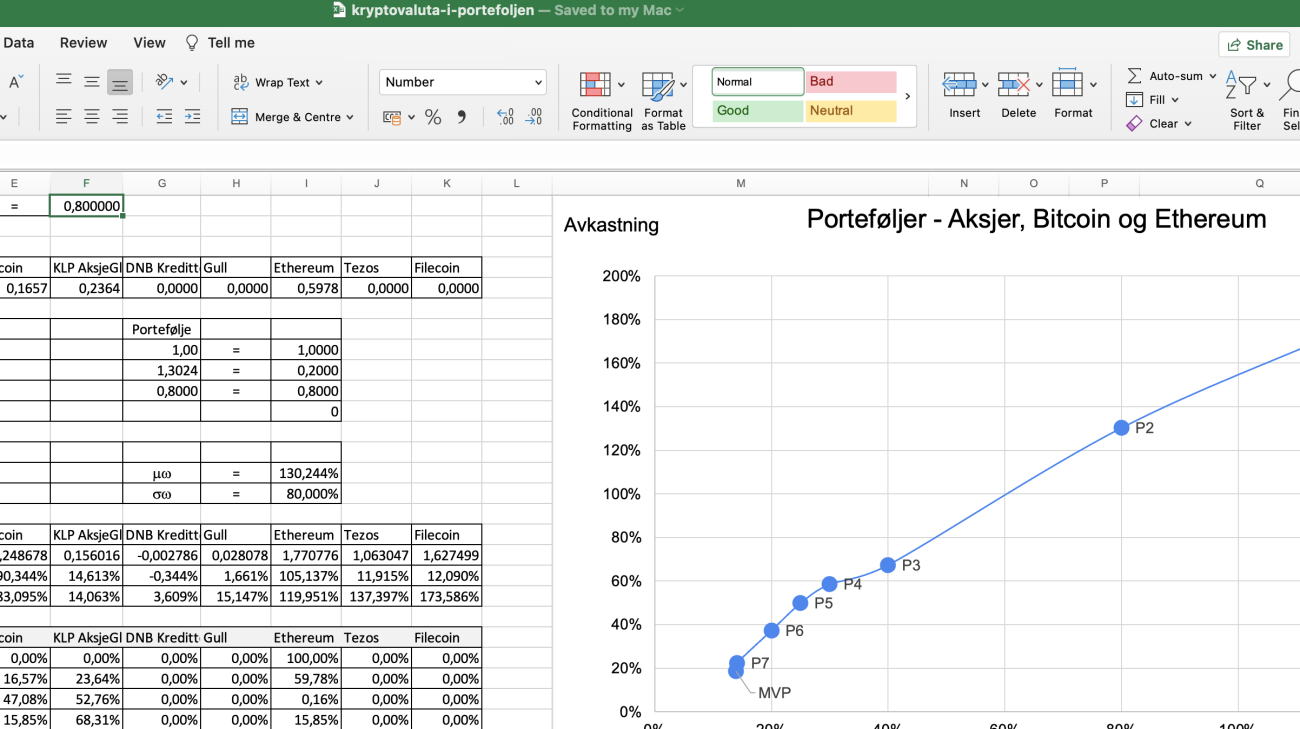Viewport: 1300px width, 729px height.
Task: Align text to middle of cell
Action: pos(91,82)
